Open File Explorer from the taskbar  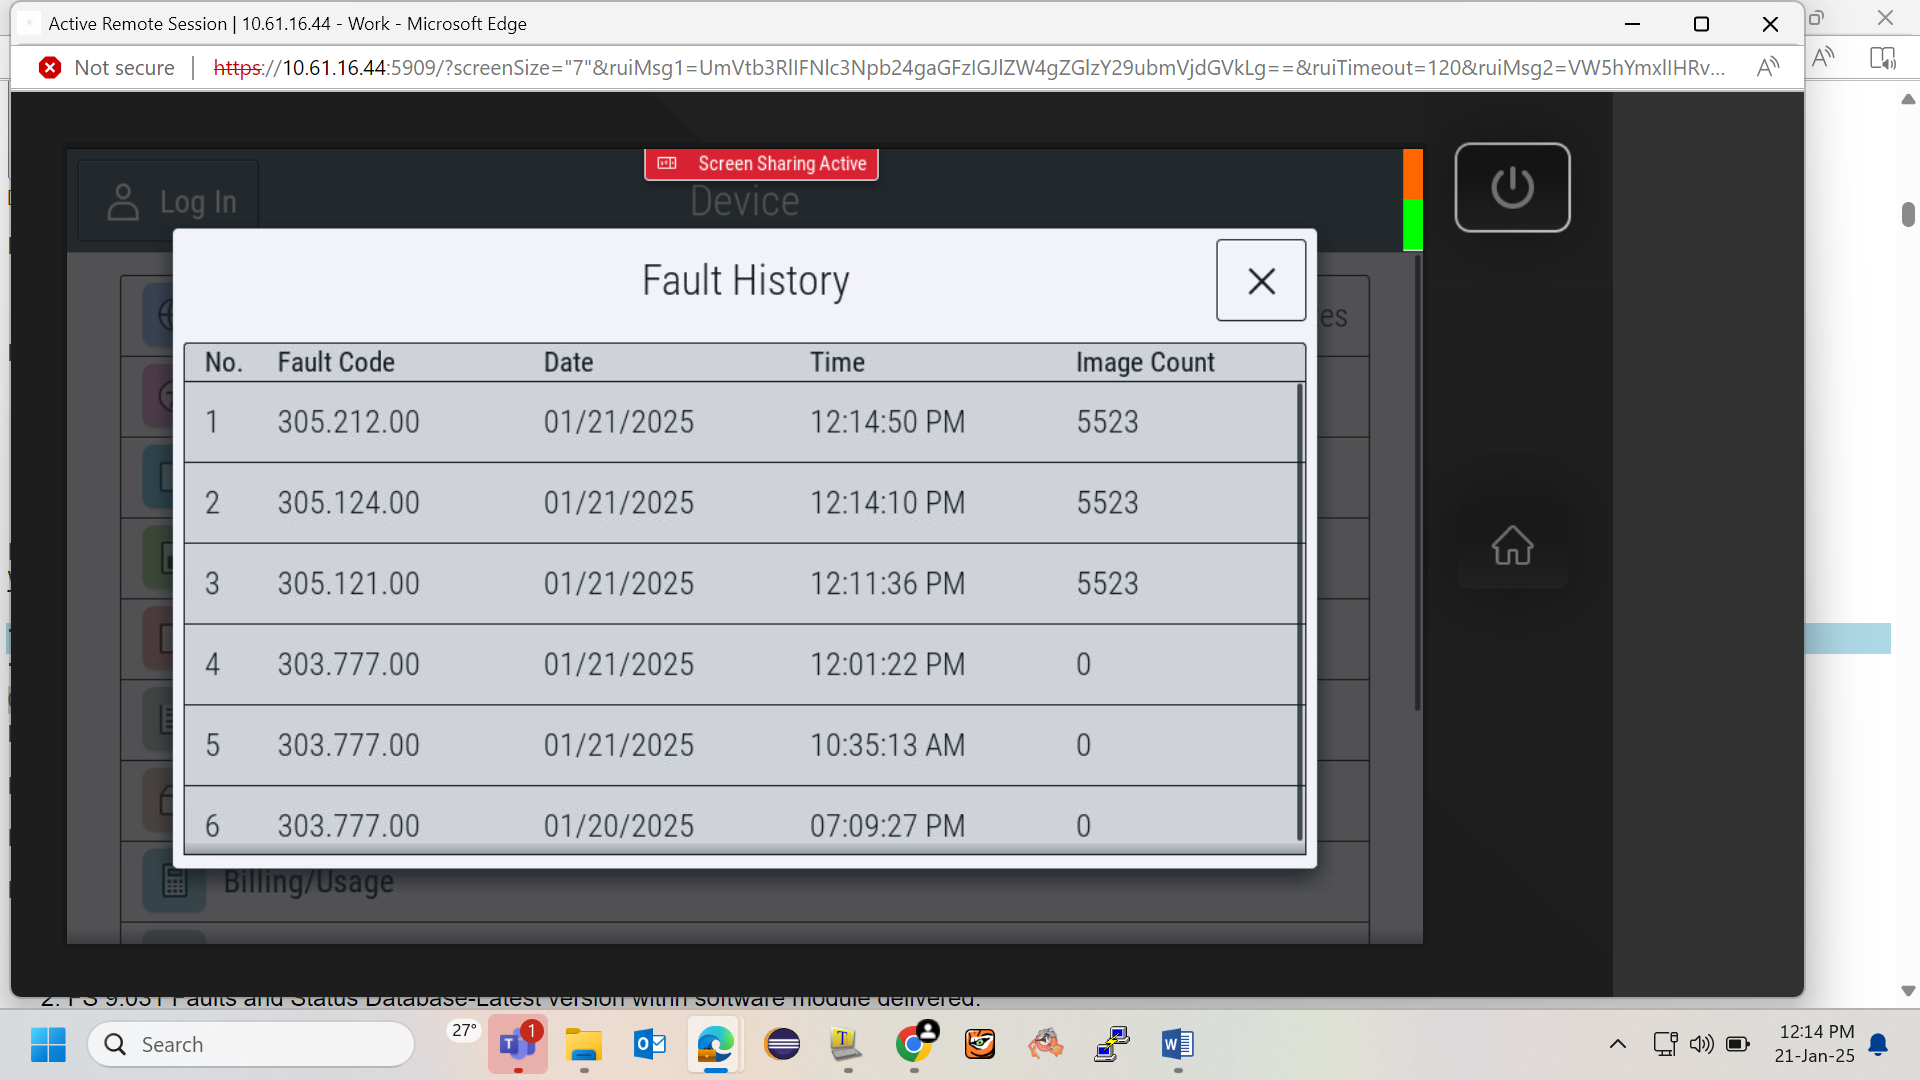[x=584, y=1045]
